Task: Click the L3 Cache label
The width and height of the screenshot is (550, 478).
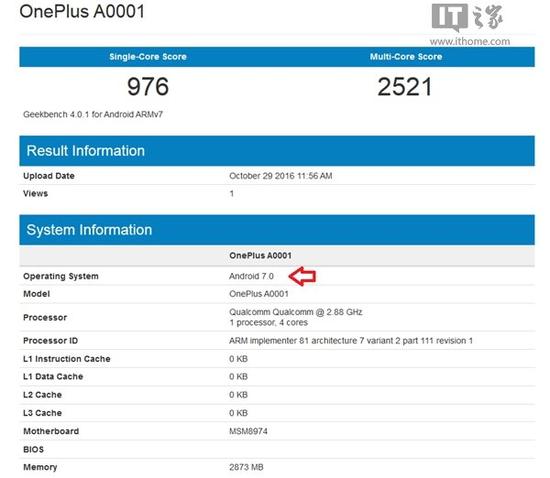Action: coord(42,413)
